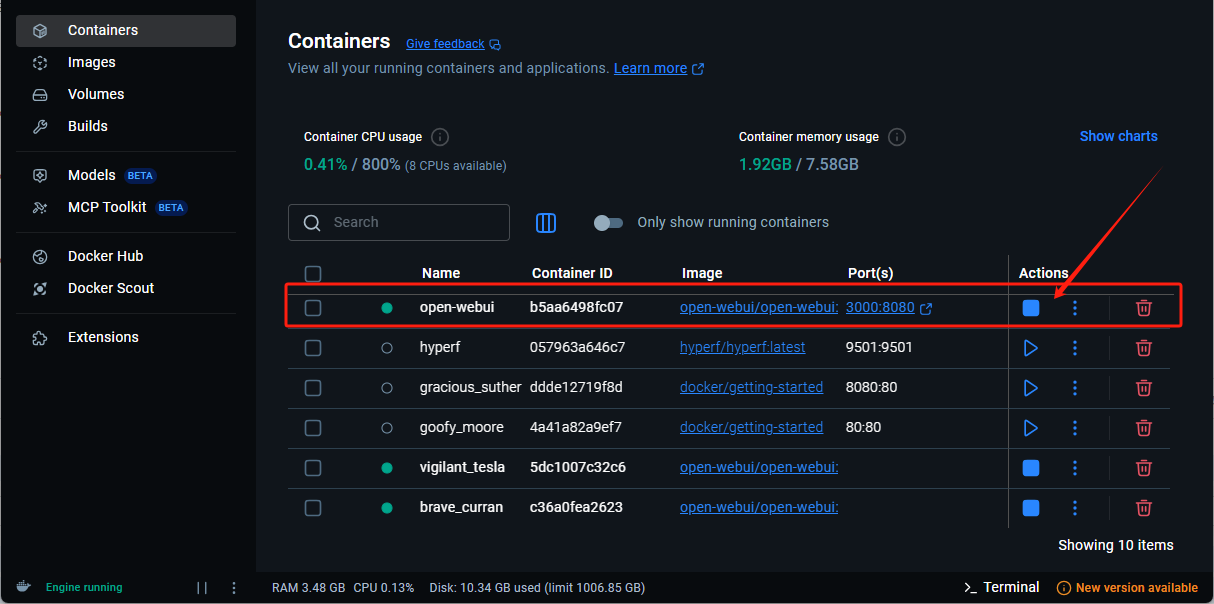
Task: Click the Docker whale status icon
Action: point(23,588)
